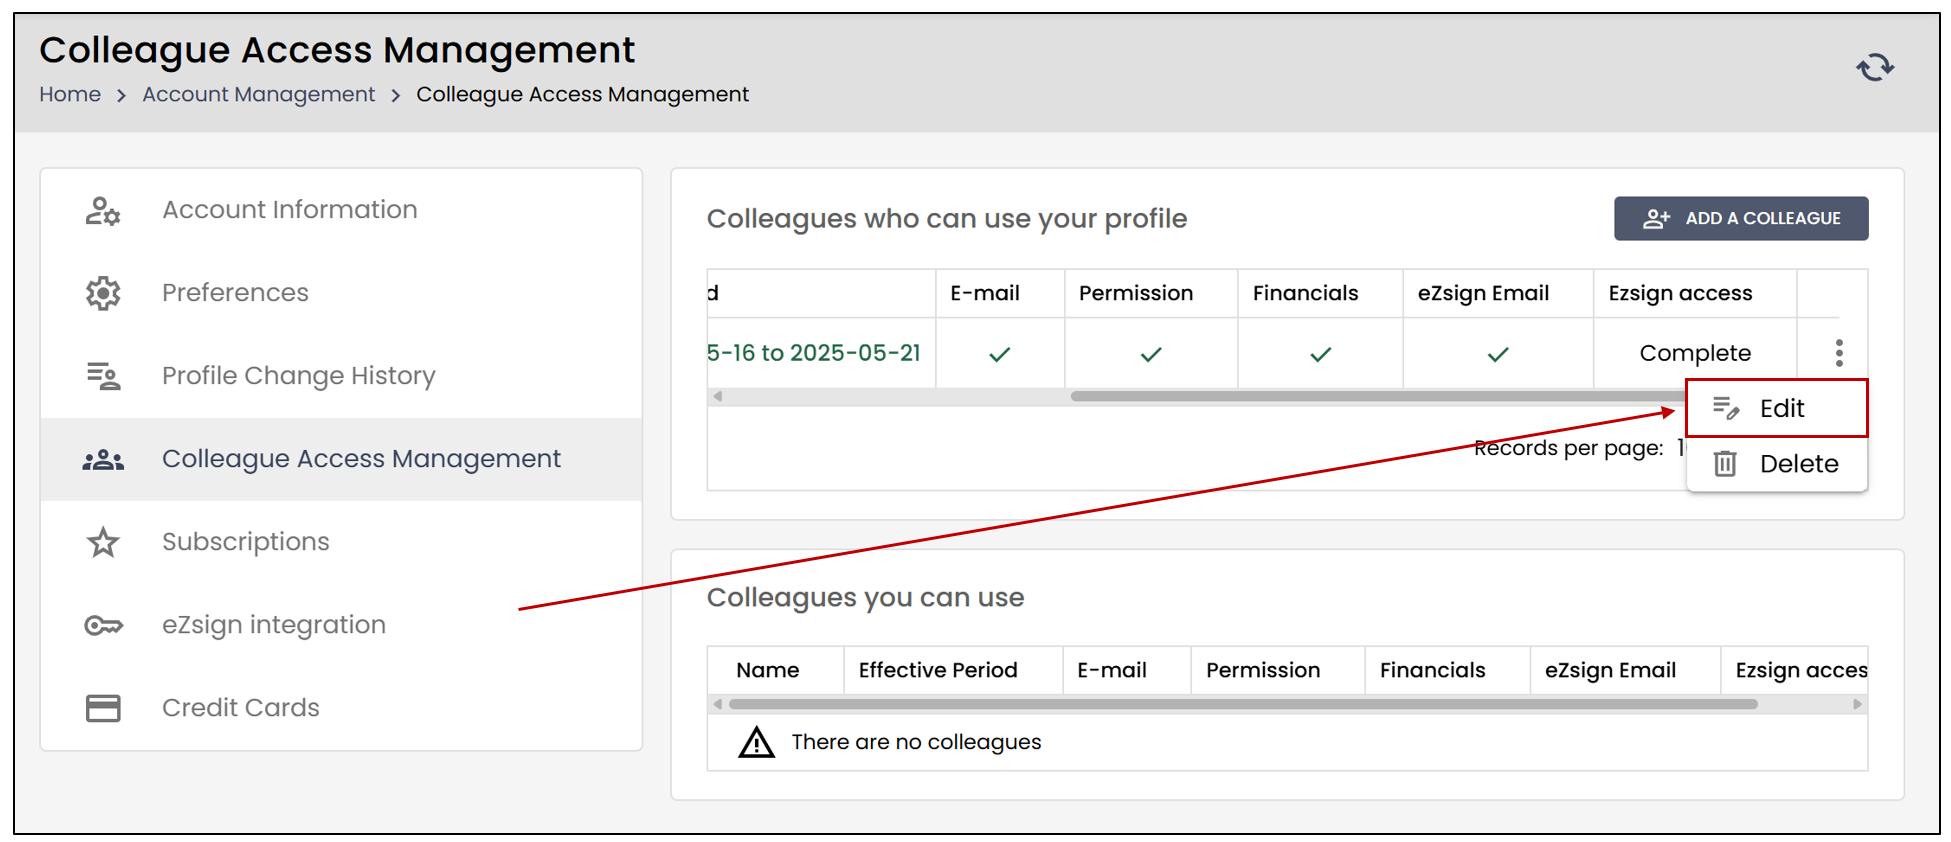This screenshot has width=1951, height=842.
Task: Choose Delete from the context menu
Action: point(1777,464)
